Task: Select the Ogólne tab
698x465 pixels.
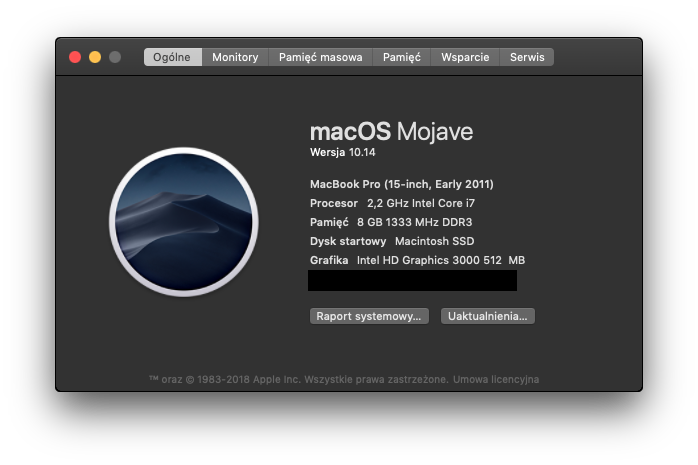Action: (x=172, y=57)
